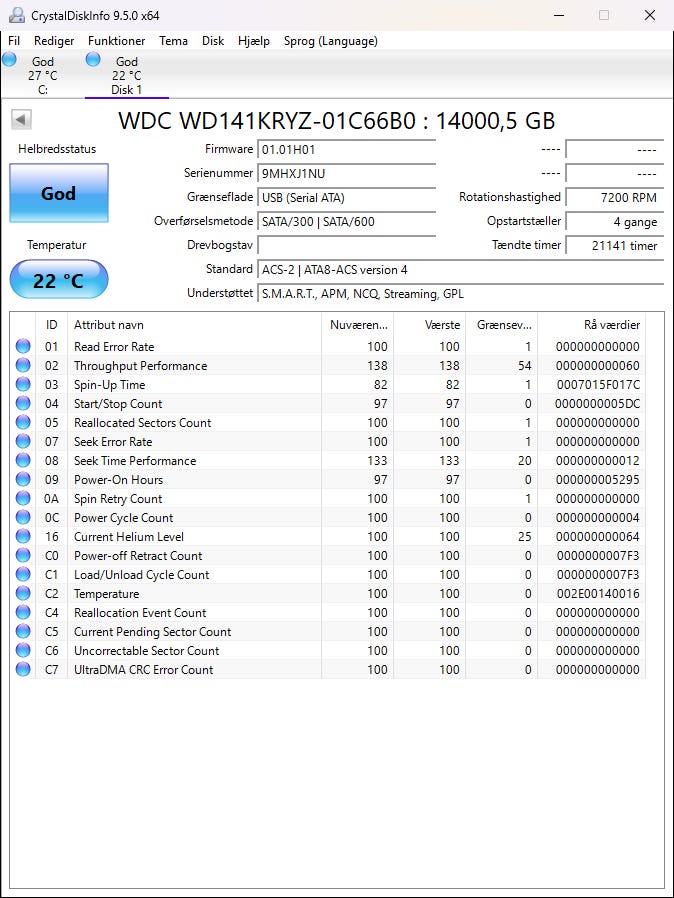Select the Disk 1 drive tab
Screen dimensions: 674x898
point(127,75)
